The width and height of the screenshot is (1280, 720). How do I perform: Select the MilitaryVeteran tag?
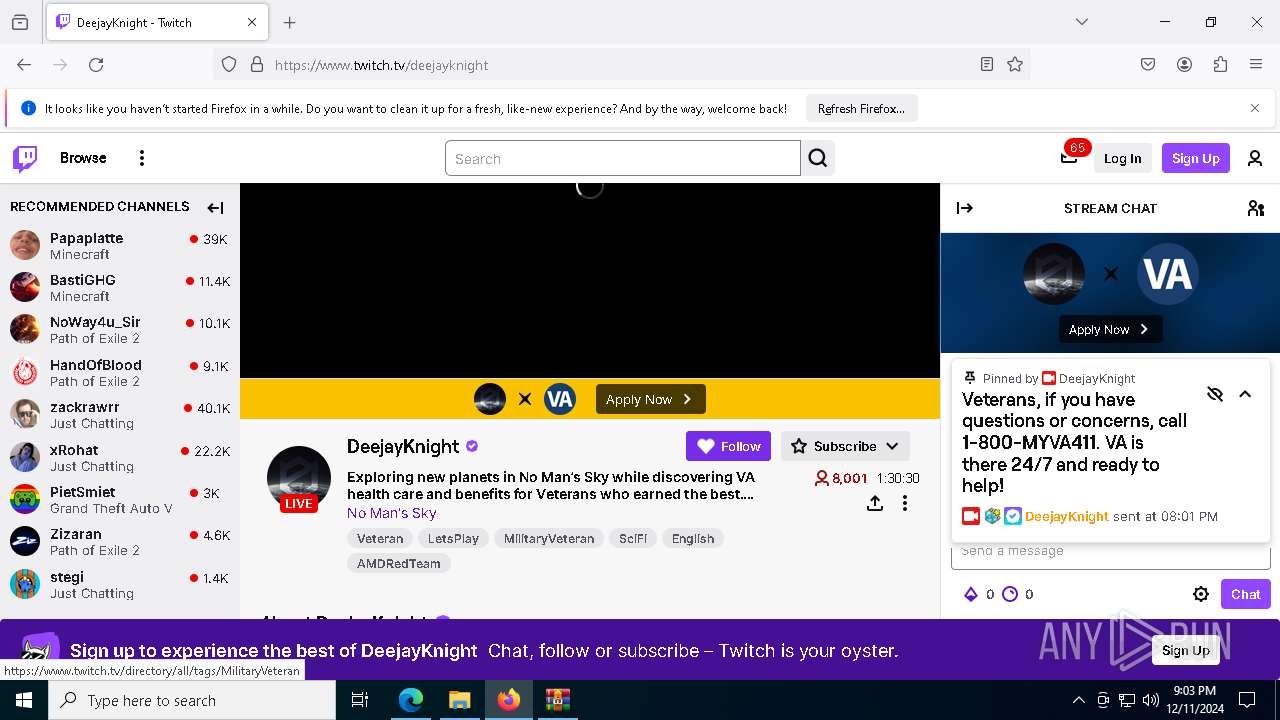coord(549,538)
